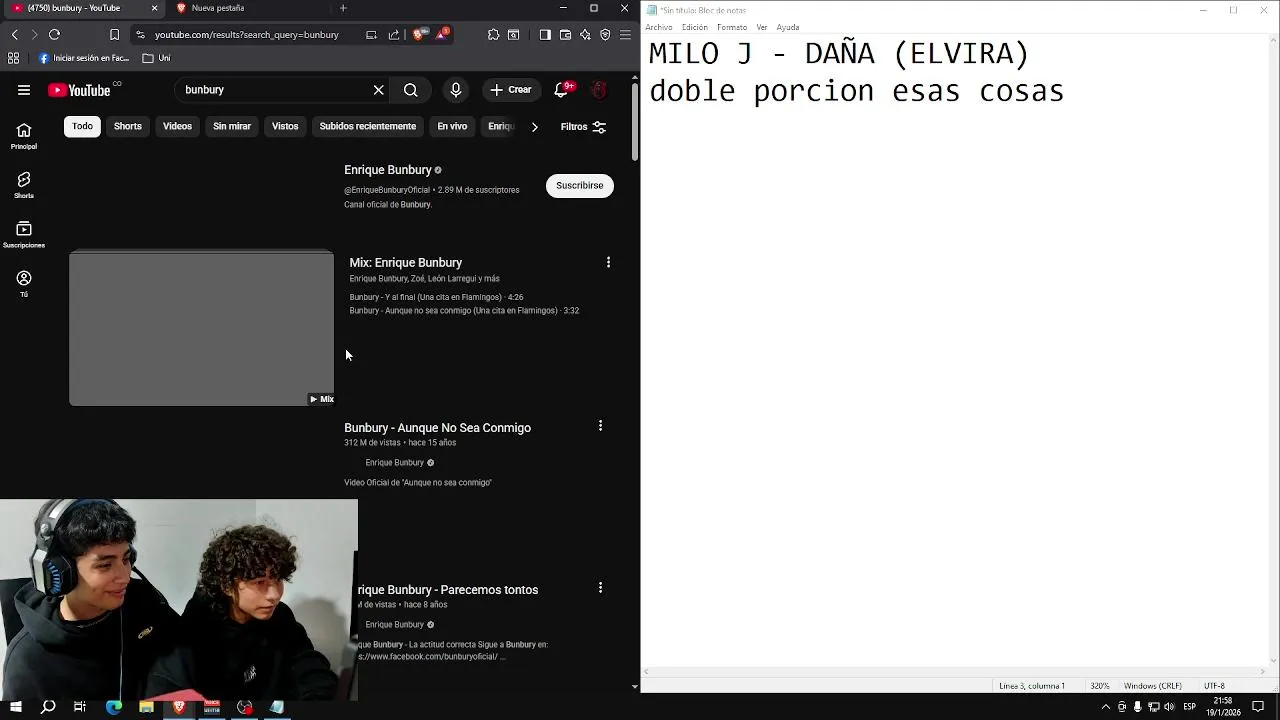Viewport: 1280px width, 720px height.
Task: Open more options for Aunque No Sea Conmigo
Action: (x=600, y=426)
